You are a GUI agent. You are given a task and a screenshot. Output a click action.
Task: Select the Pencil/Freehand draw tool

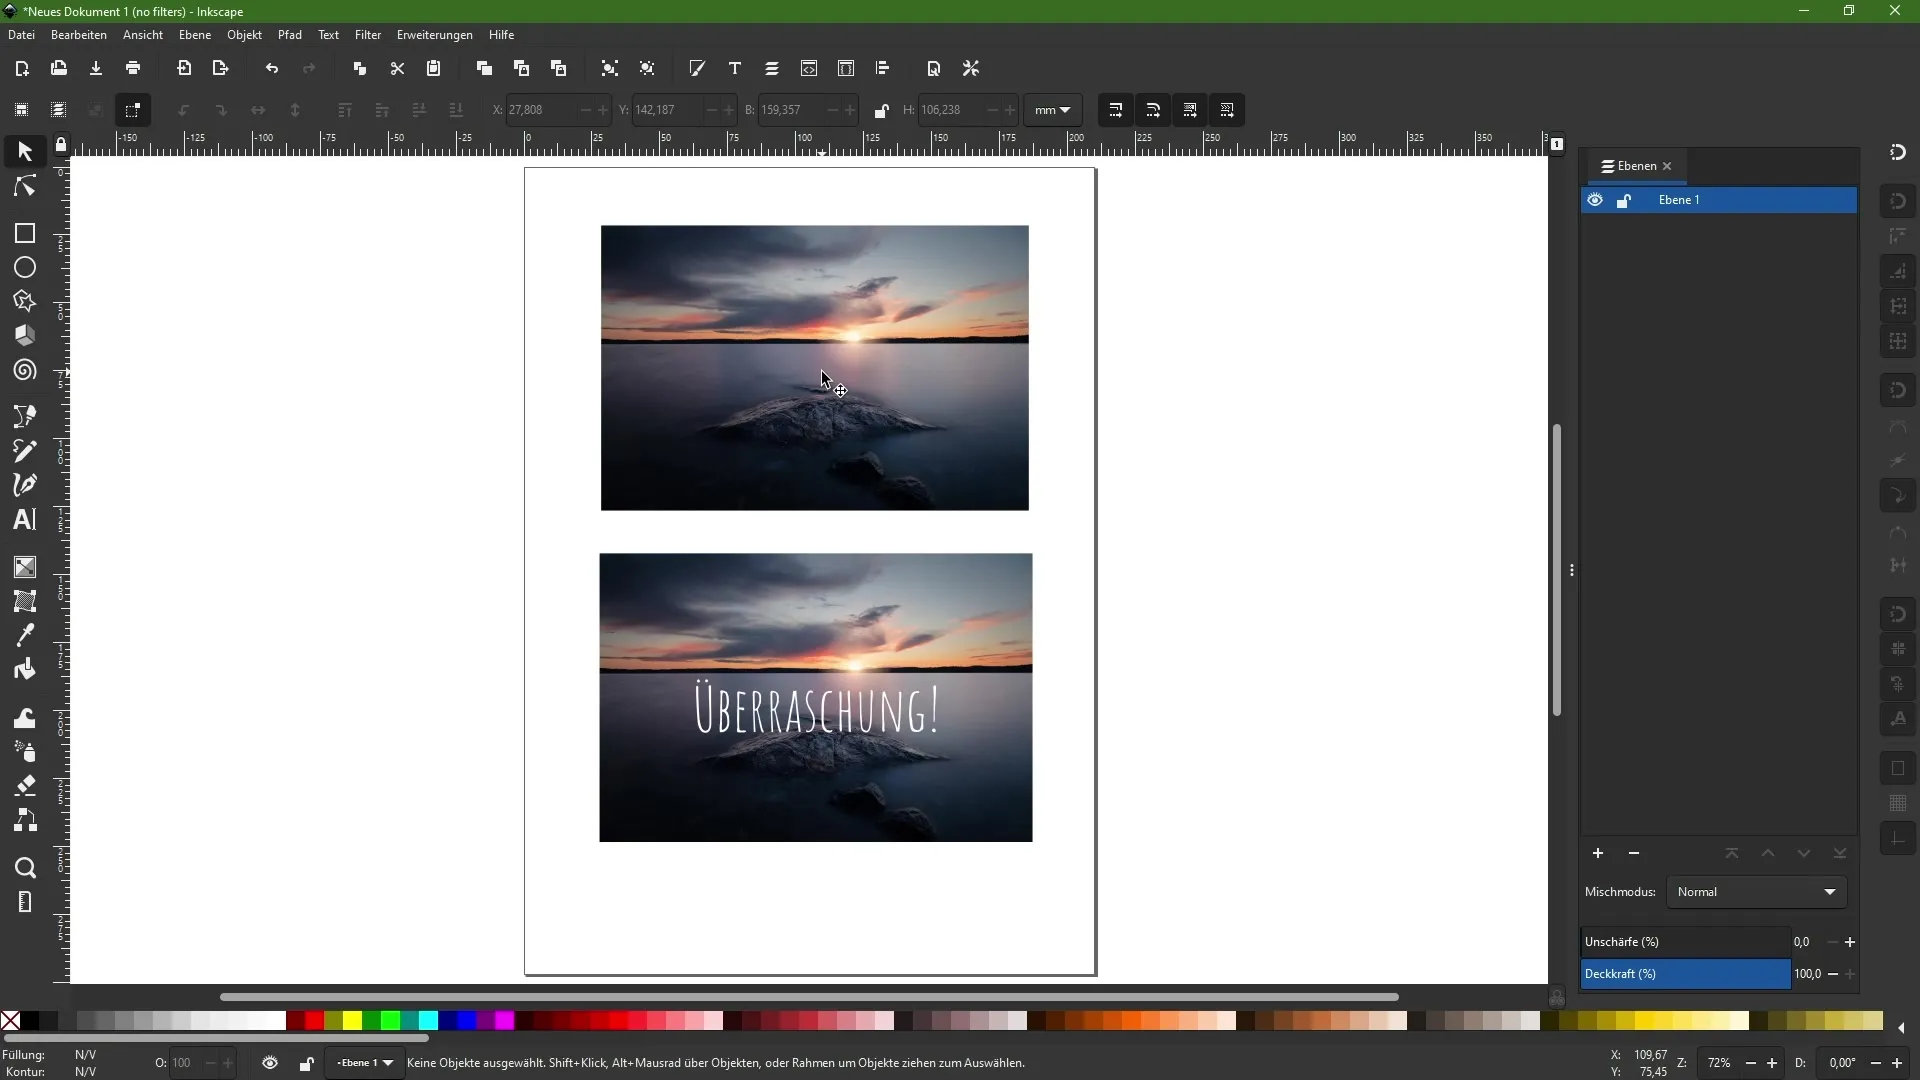(24, 450)
